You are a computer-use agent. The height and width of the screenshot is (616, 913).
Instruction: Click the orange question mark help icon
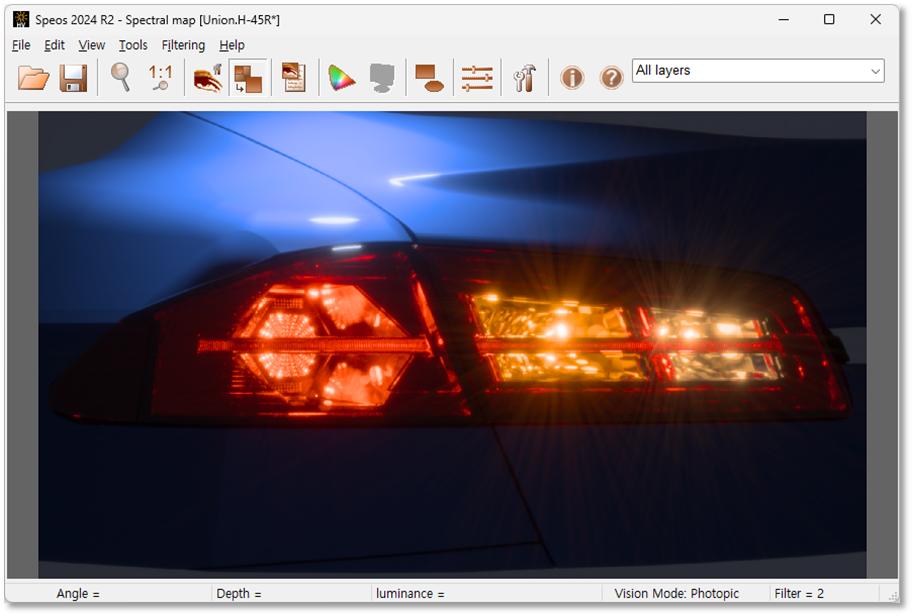(611, 77)
